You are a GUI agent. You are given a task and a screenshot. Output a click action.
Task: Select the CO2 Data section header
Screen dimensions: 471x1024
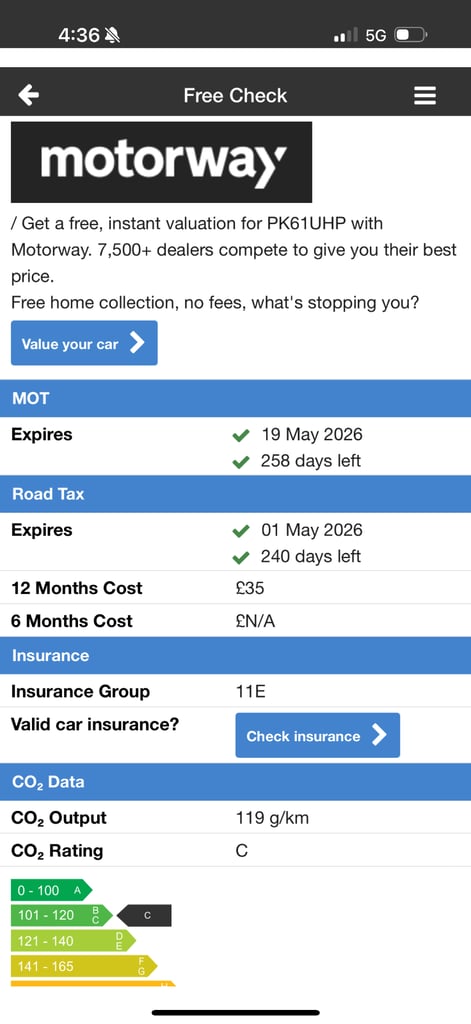point(235,782)
